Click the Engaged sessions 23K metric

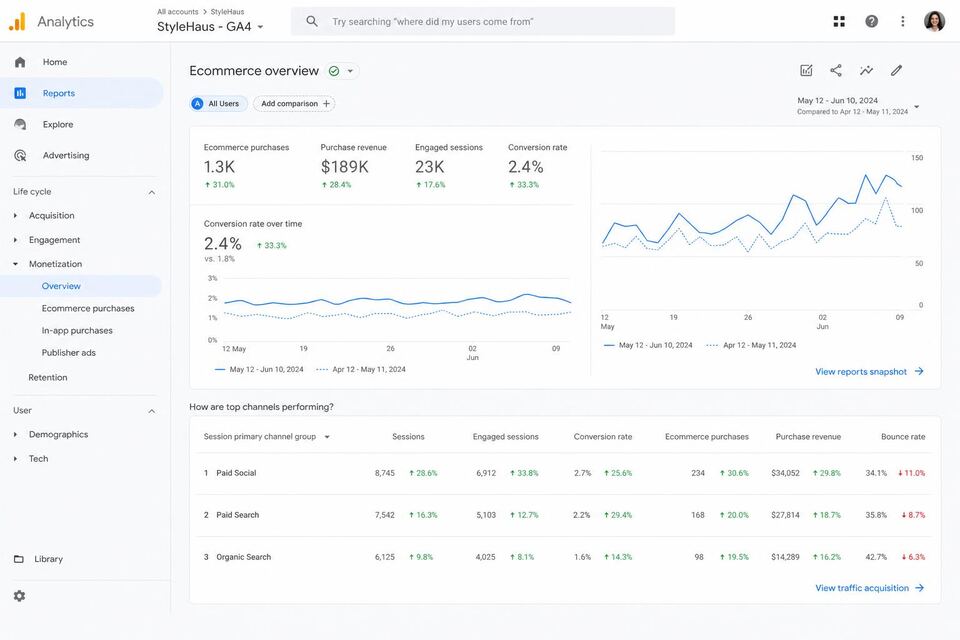coord(449,166)
